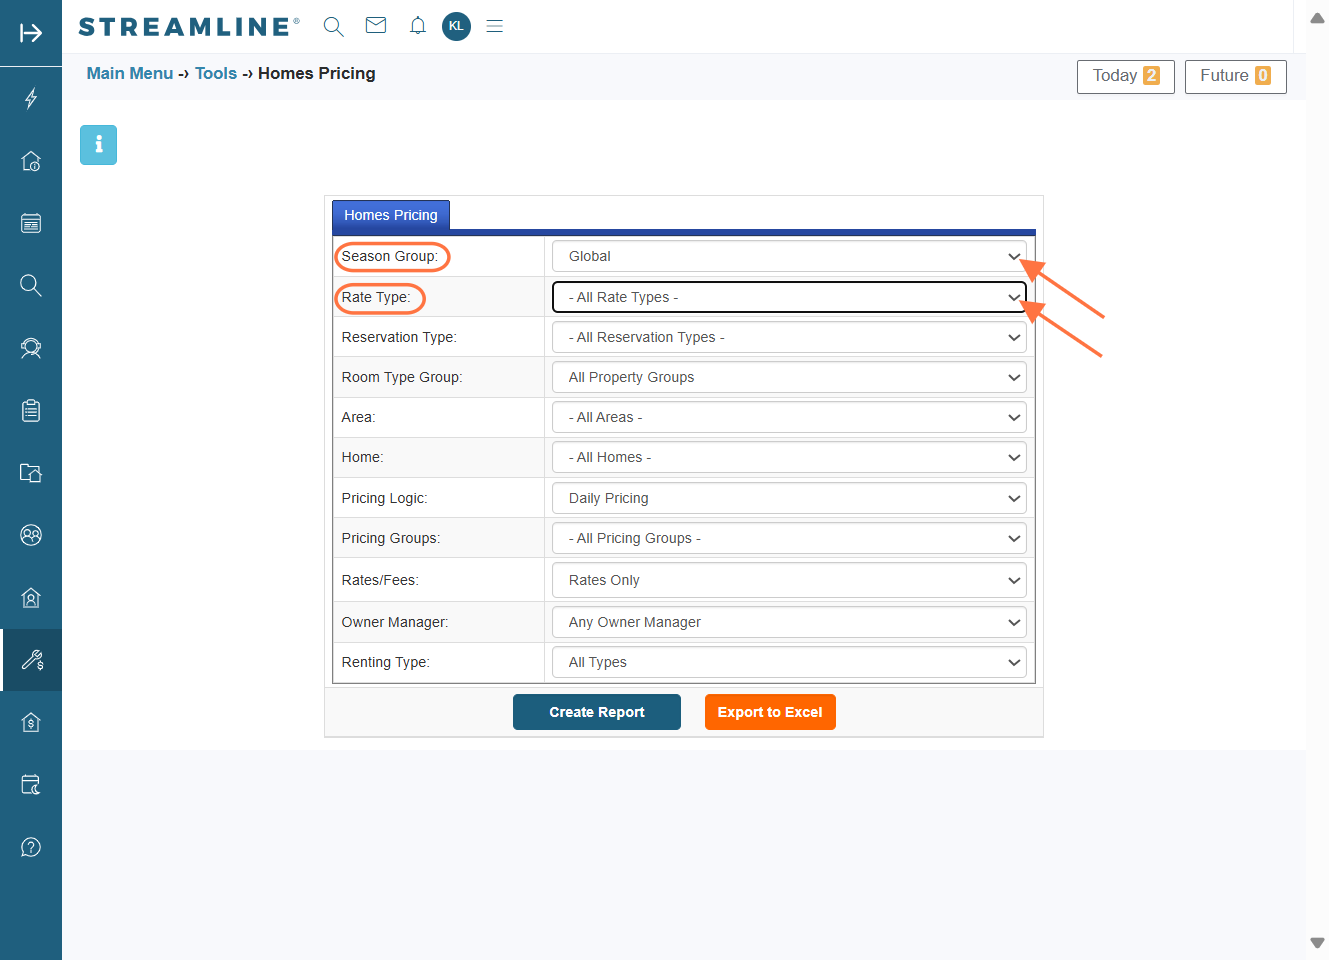This screenshot has width=1329, height=960.
Task: Open the calendar with moon sidebar icon
Action: click(31, 785)
